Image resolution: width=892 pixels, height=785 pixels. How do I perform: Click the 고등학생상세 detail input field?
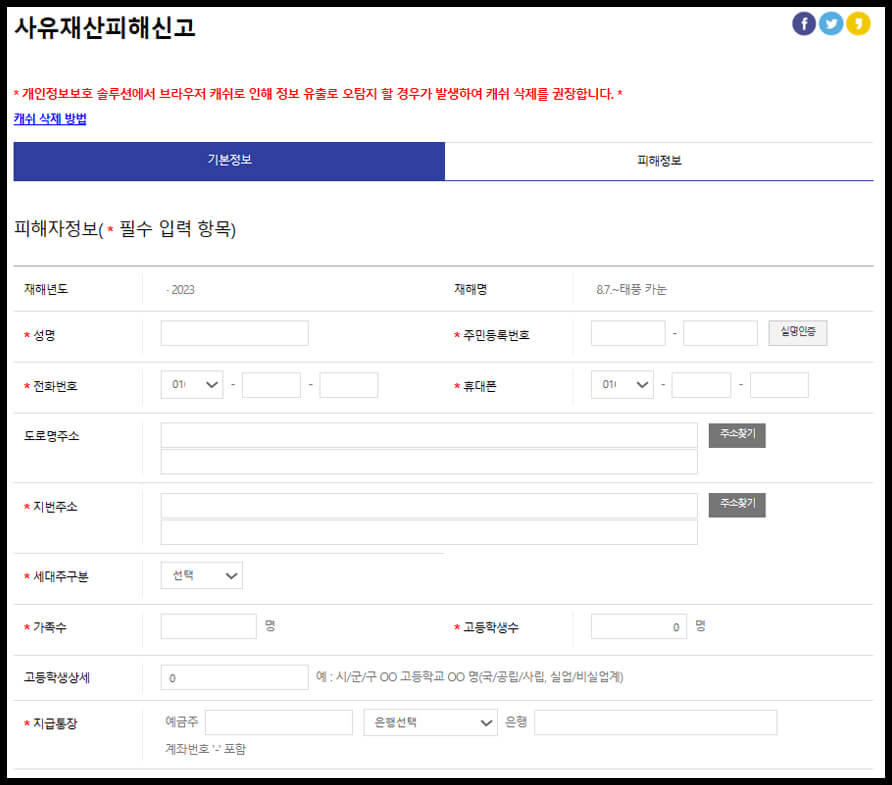[x=234, y=677]
